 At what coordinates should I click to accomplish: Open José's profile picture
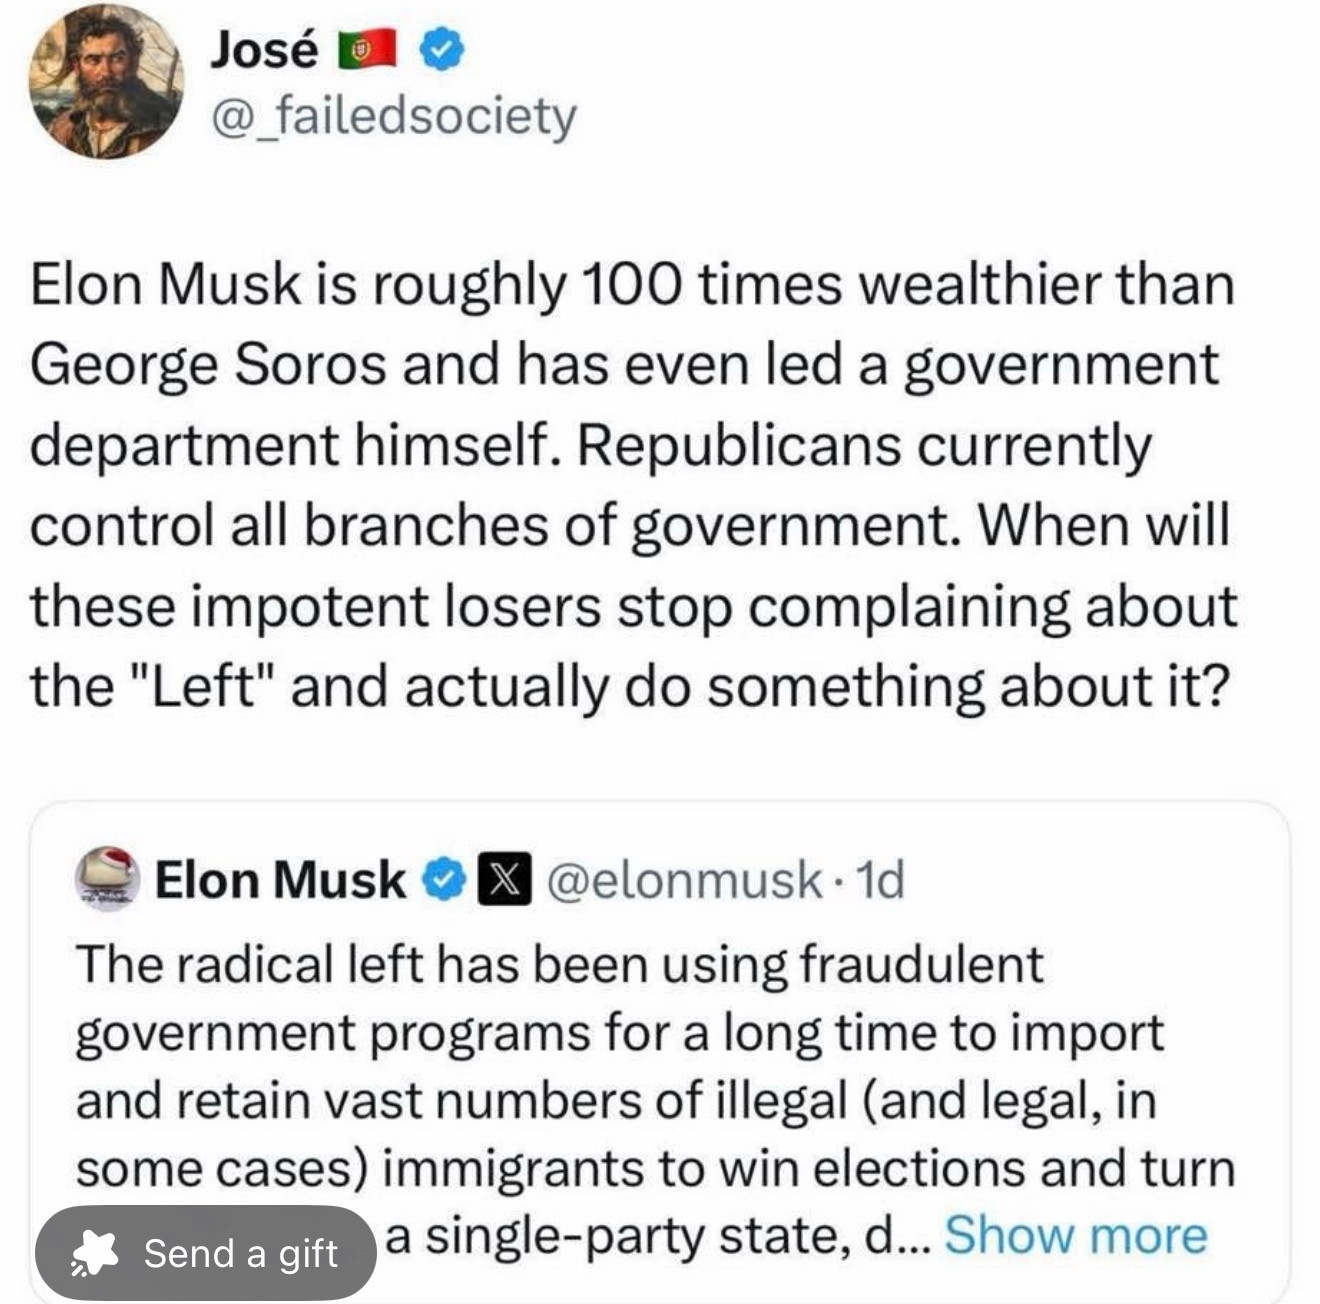pos(106,82)
